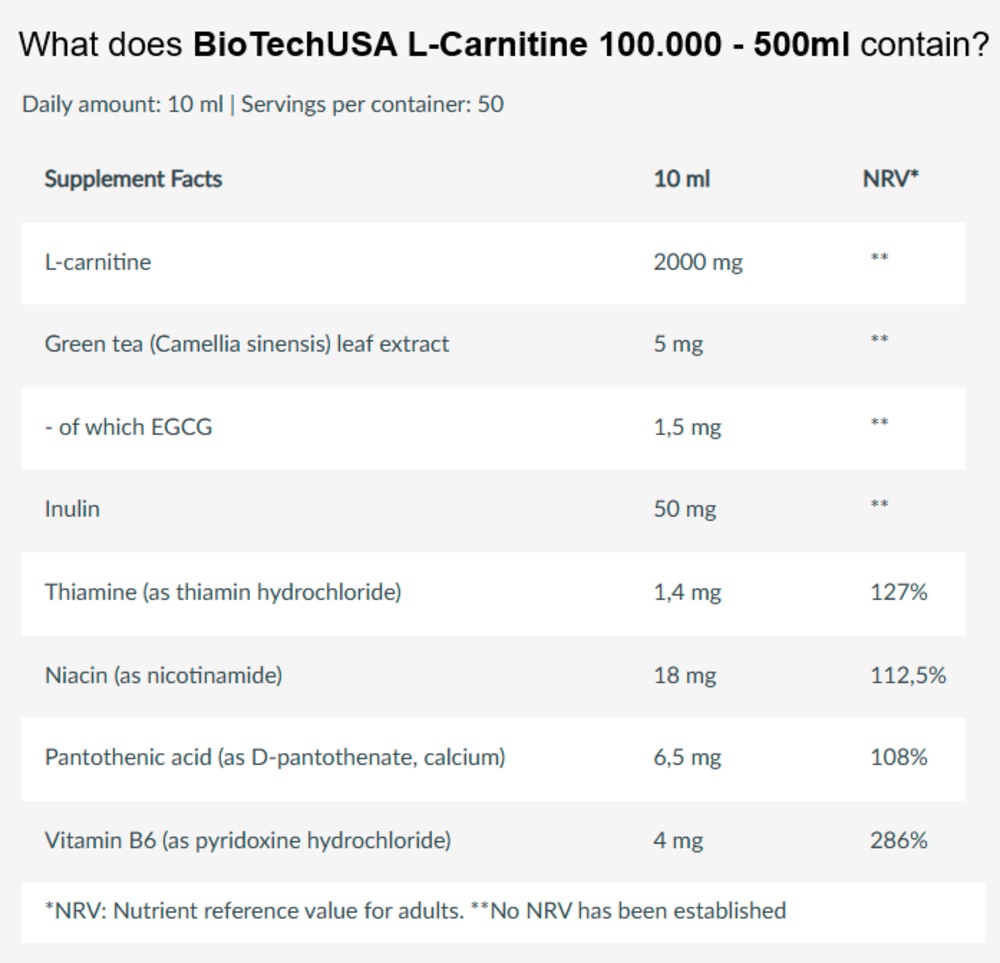Select the L-carnitine row label
Viewport: 1000px width, 963px height.
[98, 262]
